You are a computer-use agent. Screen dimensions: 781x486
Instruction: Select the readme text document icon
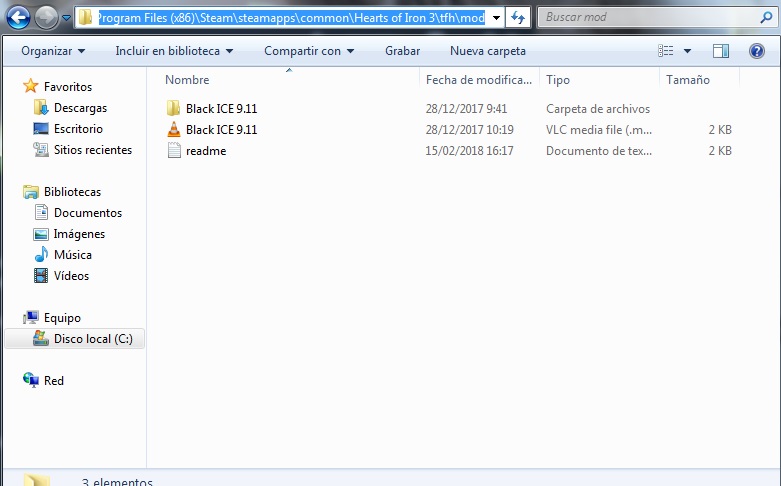pos(174,150)
